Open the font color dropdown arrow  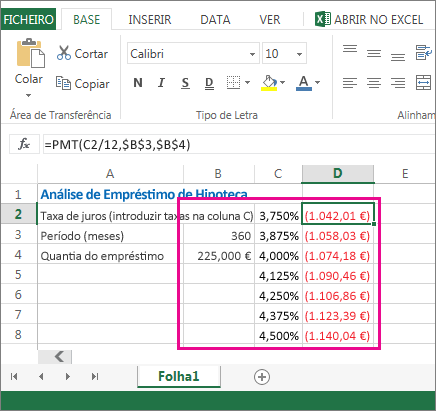(317, 82)
